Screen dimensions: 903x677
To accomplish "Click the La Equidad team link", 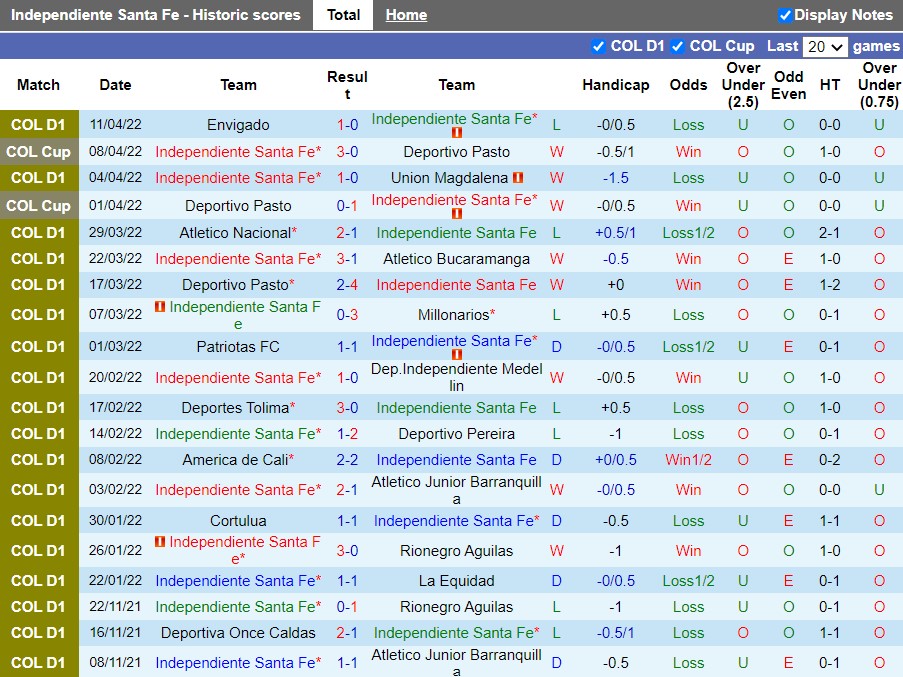I will coord(456,581).
